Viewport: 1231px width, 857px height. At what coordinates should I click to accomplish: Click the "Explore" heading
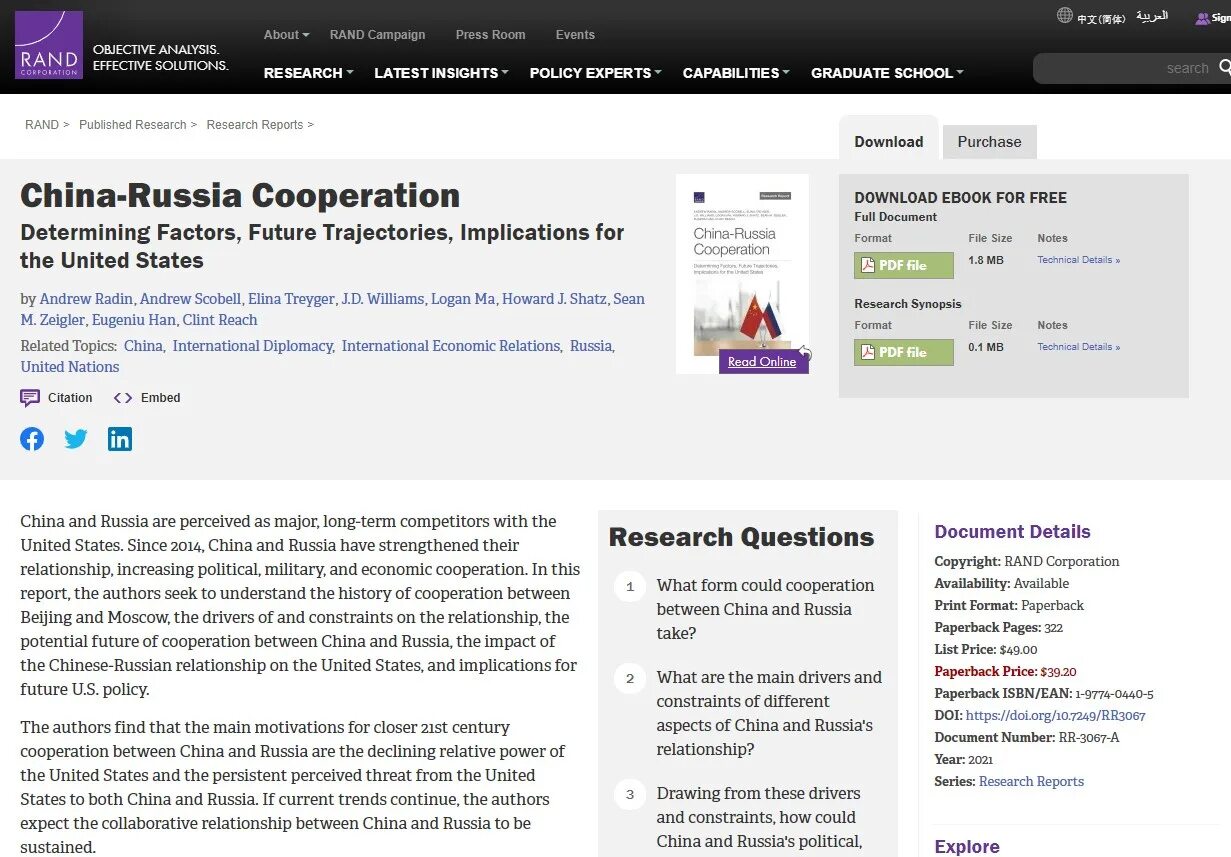pyautogui.click(x=967, y=847)
